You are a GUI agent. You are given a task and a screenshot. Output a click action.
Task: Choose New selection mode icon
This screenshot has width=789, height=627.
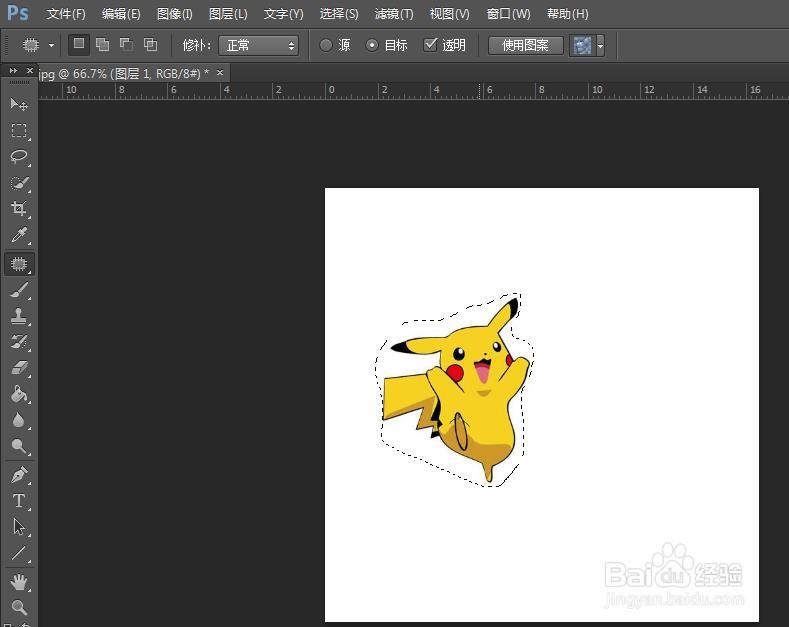click(79, 44)
